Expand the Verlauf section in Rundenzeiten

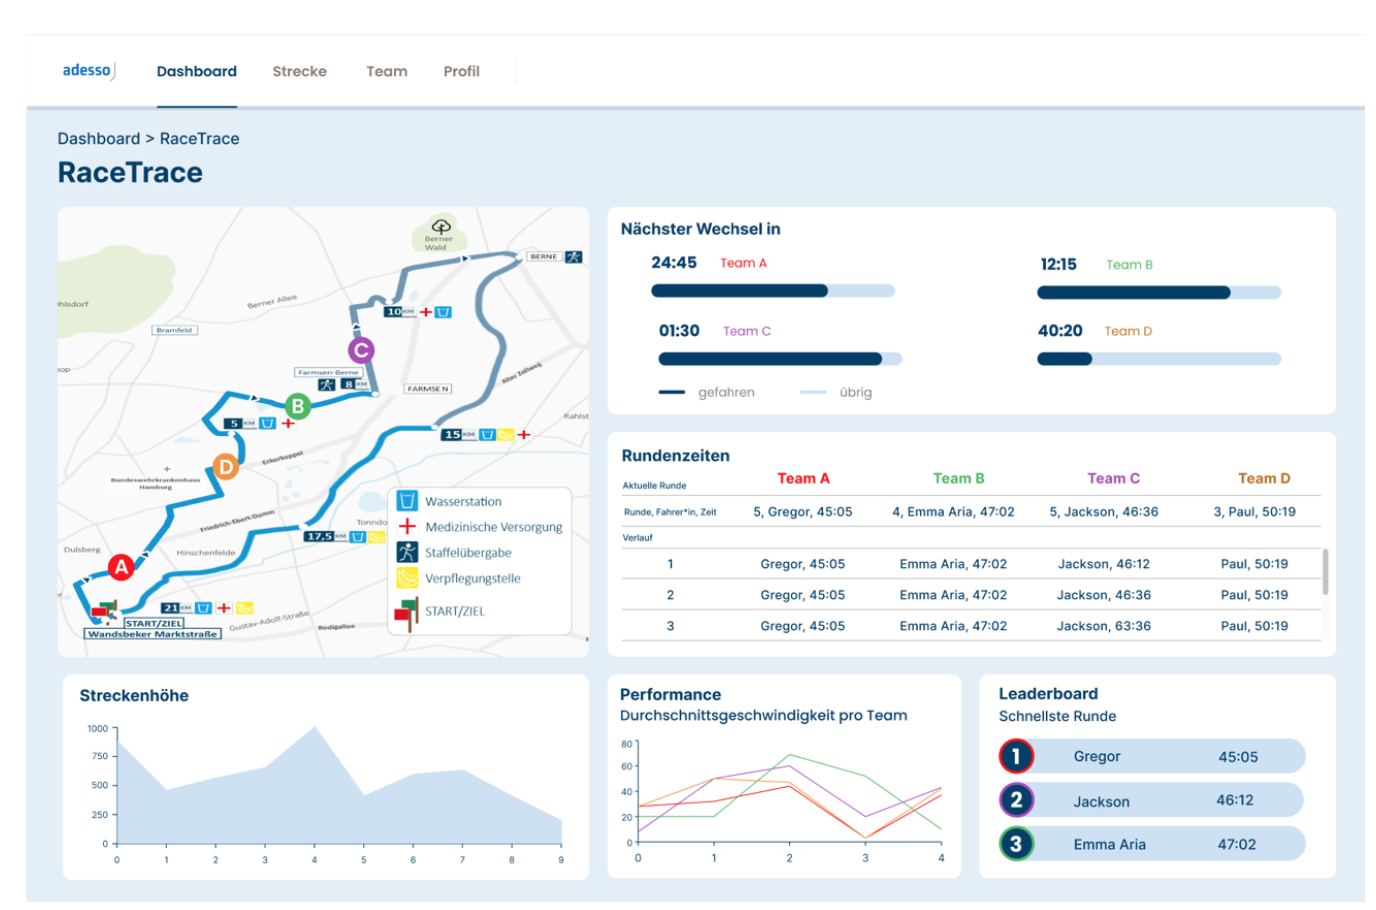(642, 536)
